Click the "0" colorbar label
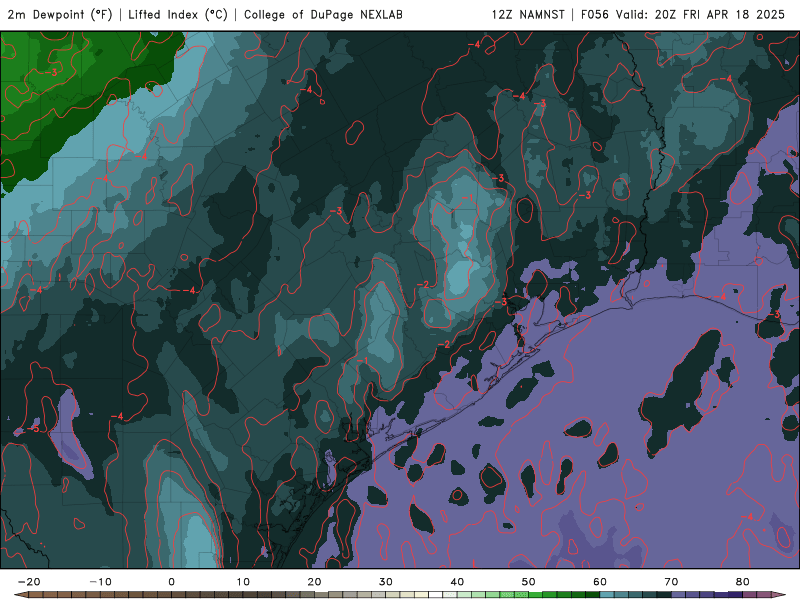 (171, 582)
